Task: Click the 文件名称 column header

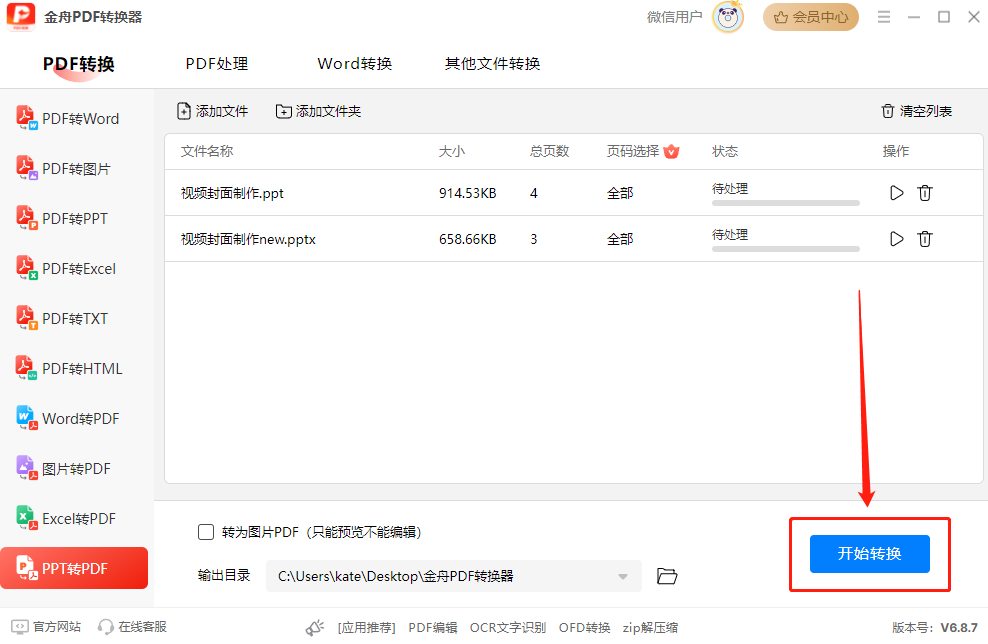Action: pyautogui.click(x=207, y=151)
